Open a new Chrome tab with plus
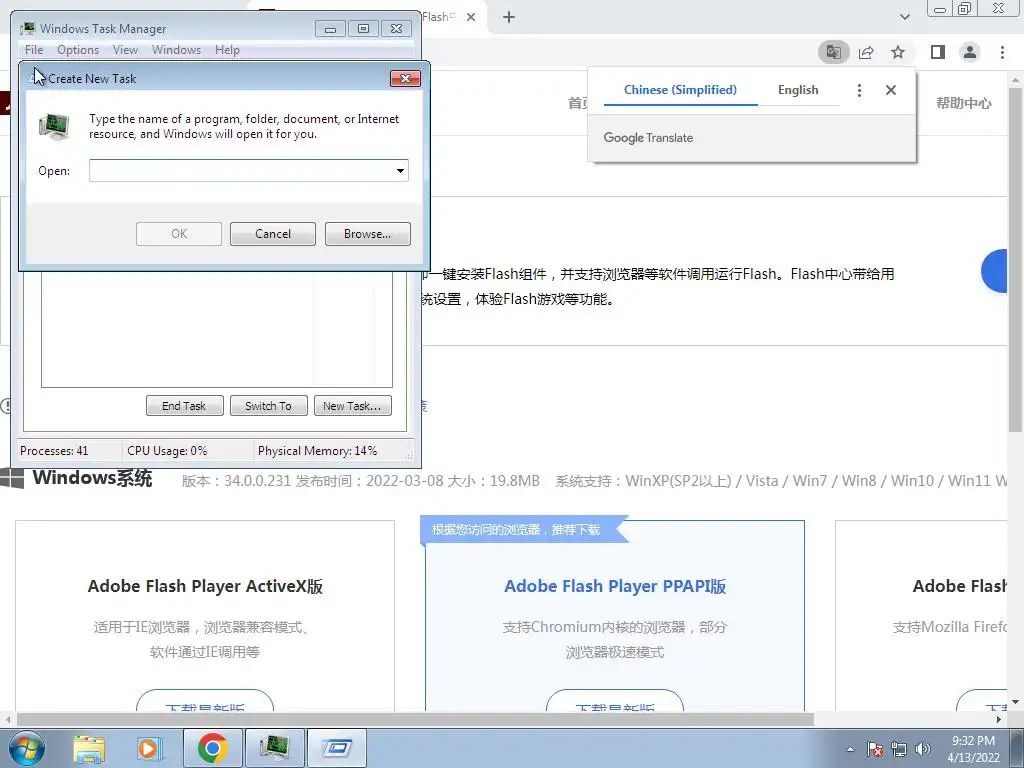Viewport: 1024px width, 768px height. (x=509, y=17)
